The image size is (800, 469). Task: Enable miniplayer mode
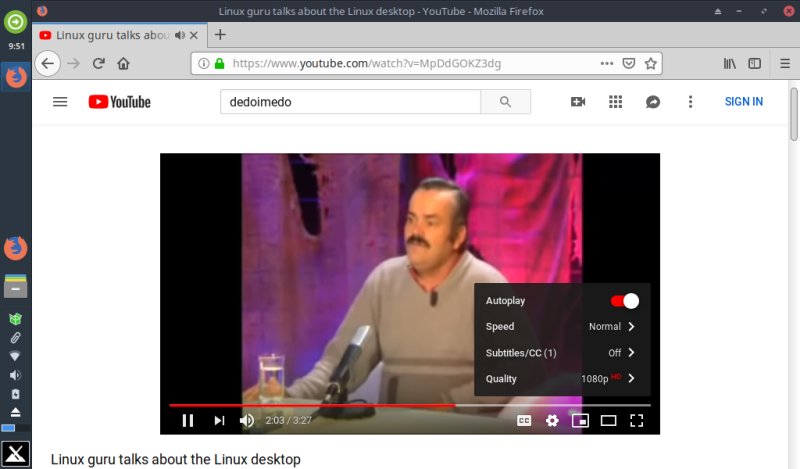[x=580, y=420]
